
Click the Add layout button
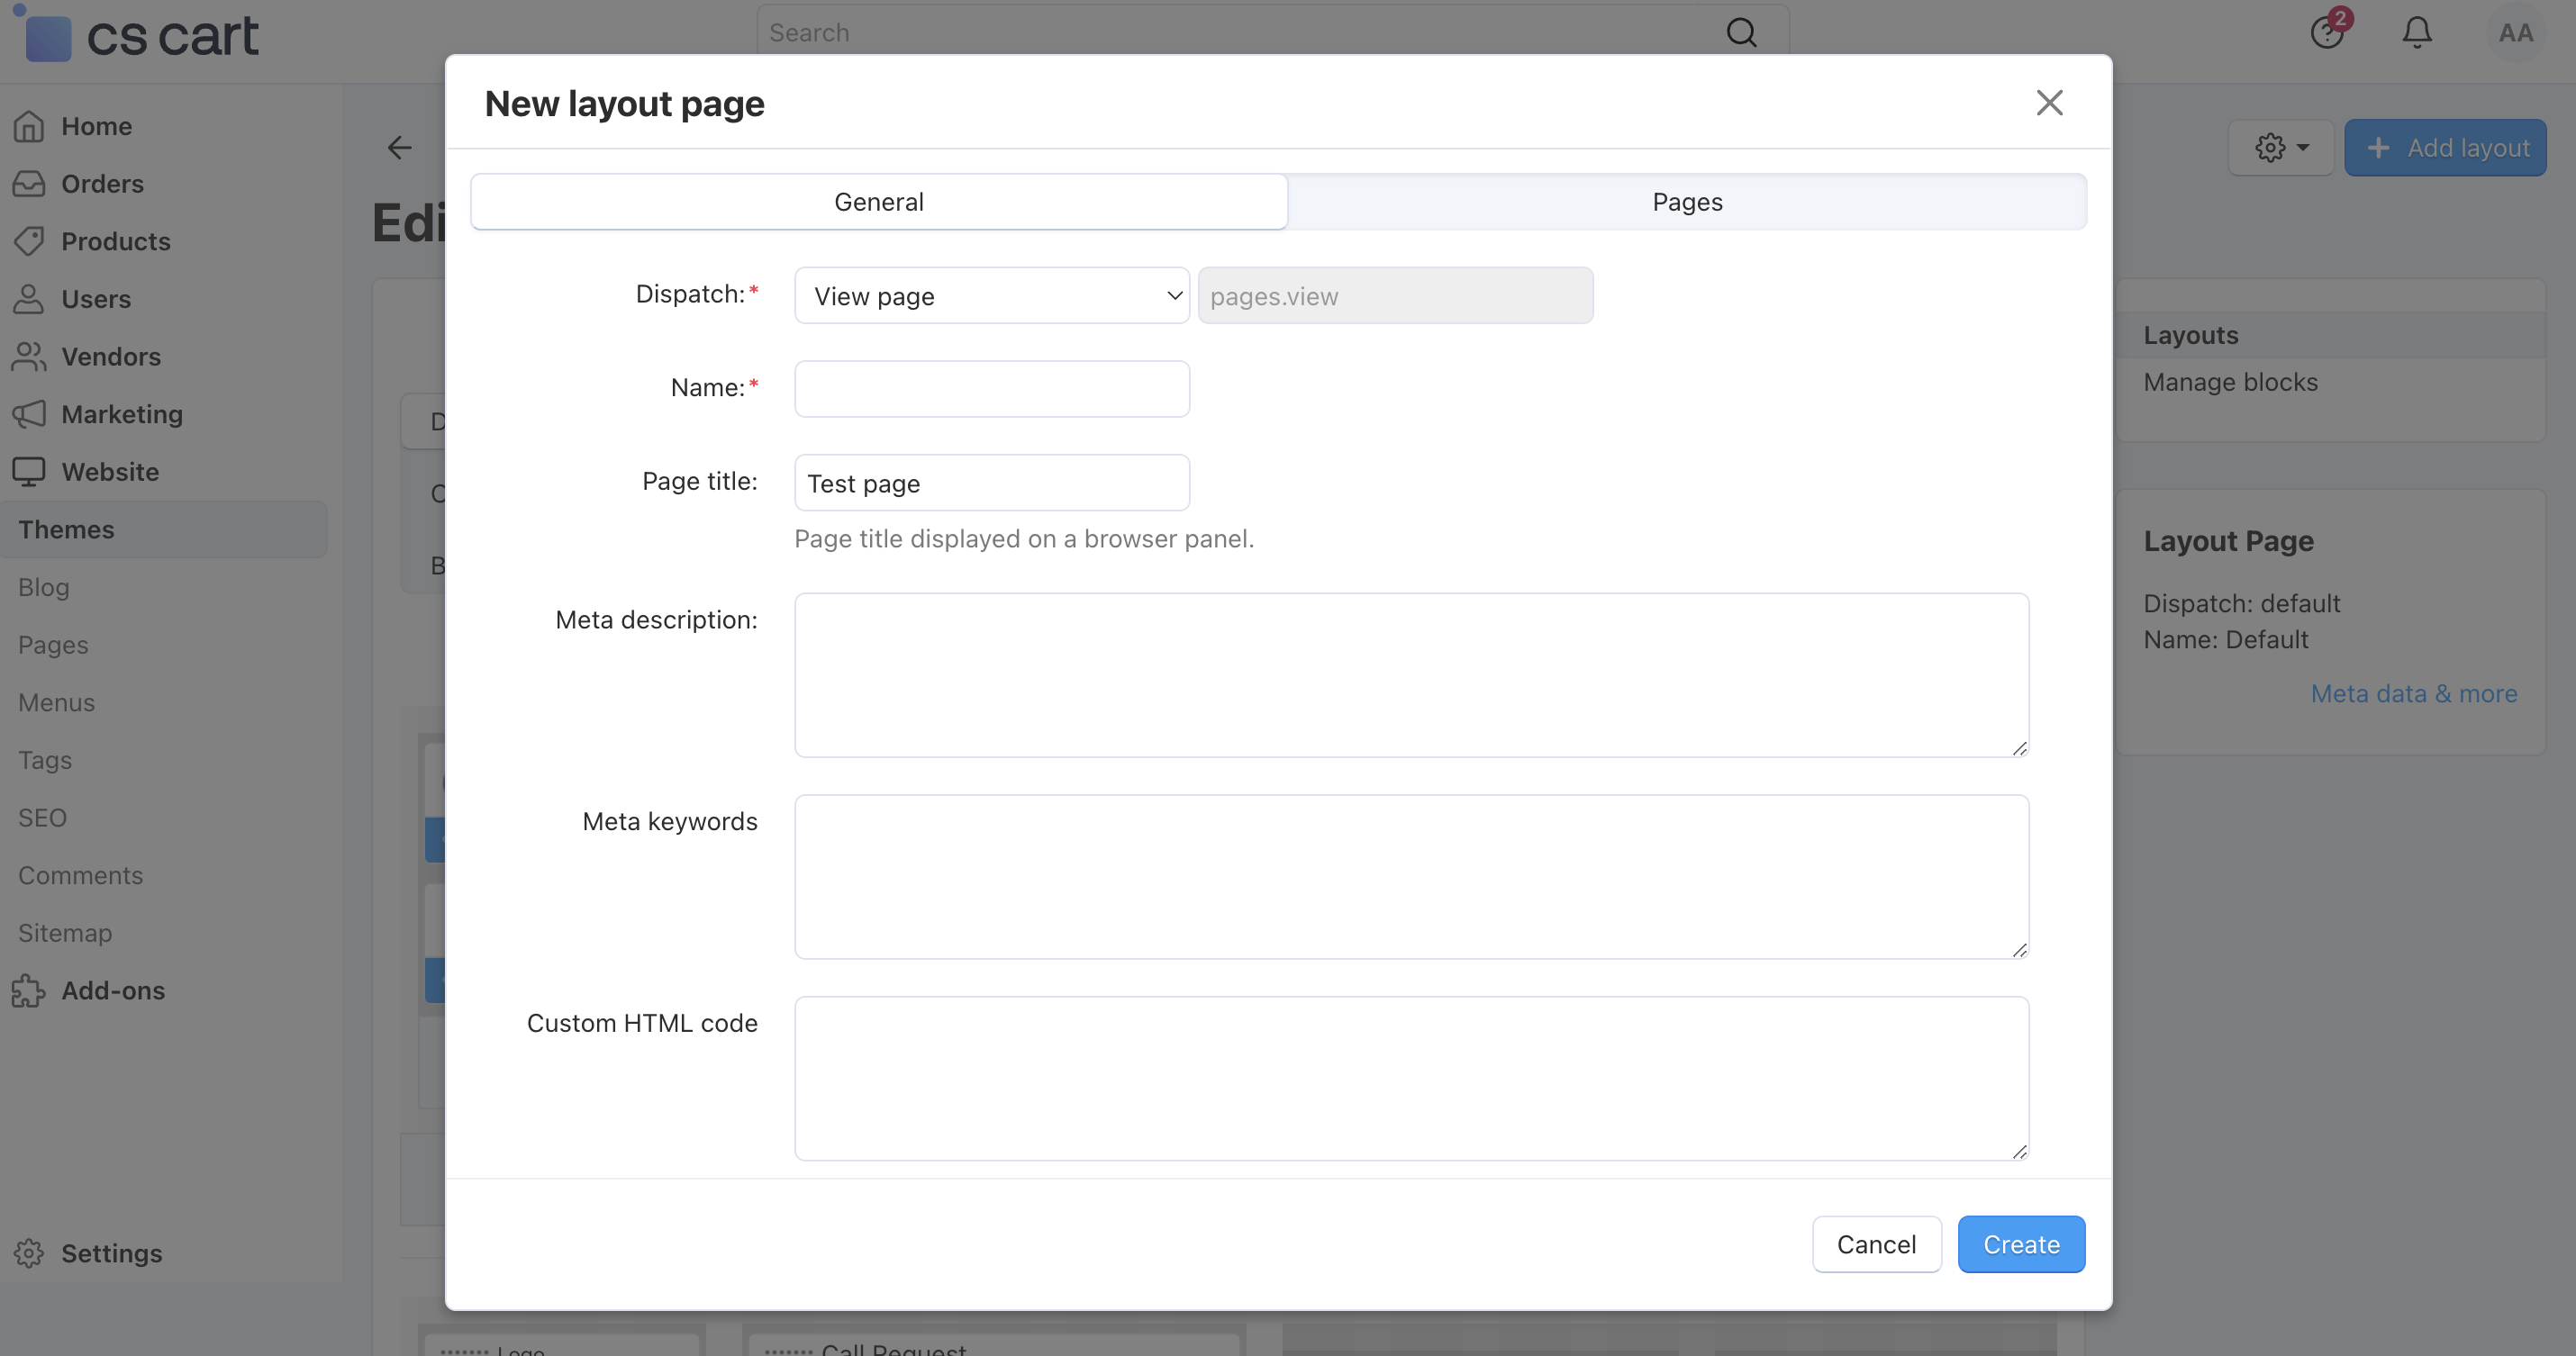(2445, 148)
